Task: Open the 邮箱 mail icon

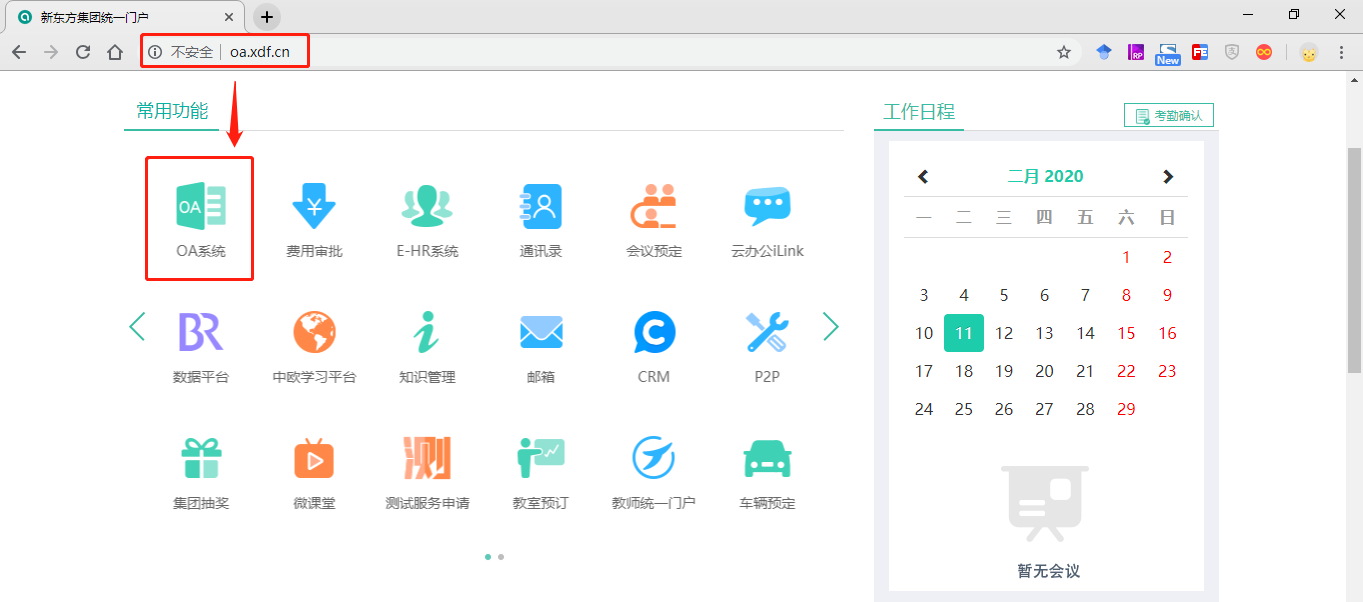Action: 541,333
